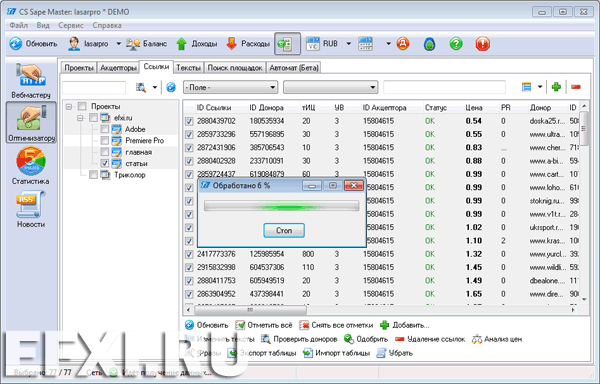Click Удаление ссылок action
Image resolution: width=600 pixels, height=384 pixels.
tap(430, 339)
